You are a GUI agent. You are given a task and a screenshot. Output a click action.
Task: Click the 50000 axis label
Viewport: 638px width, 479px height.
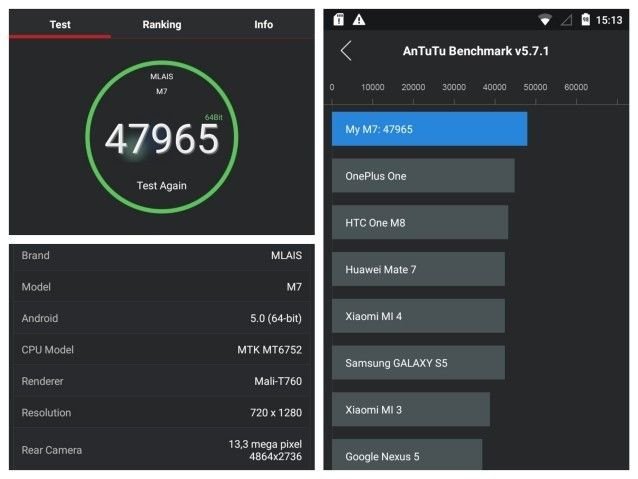pyautogui.click(x=535, y=87)
